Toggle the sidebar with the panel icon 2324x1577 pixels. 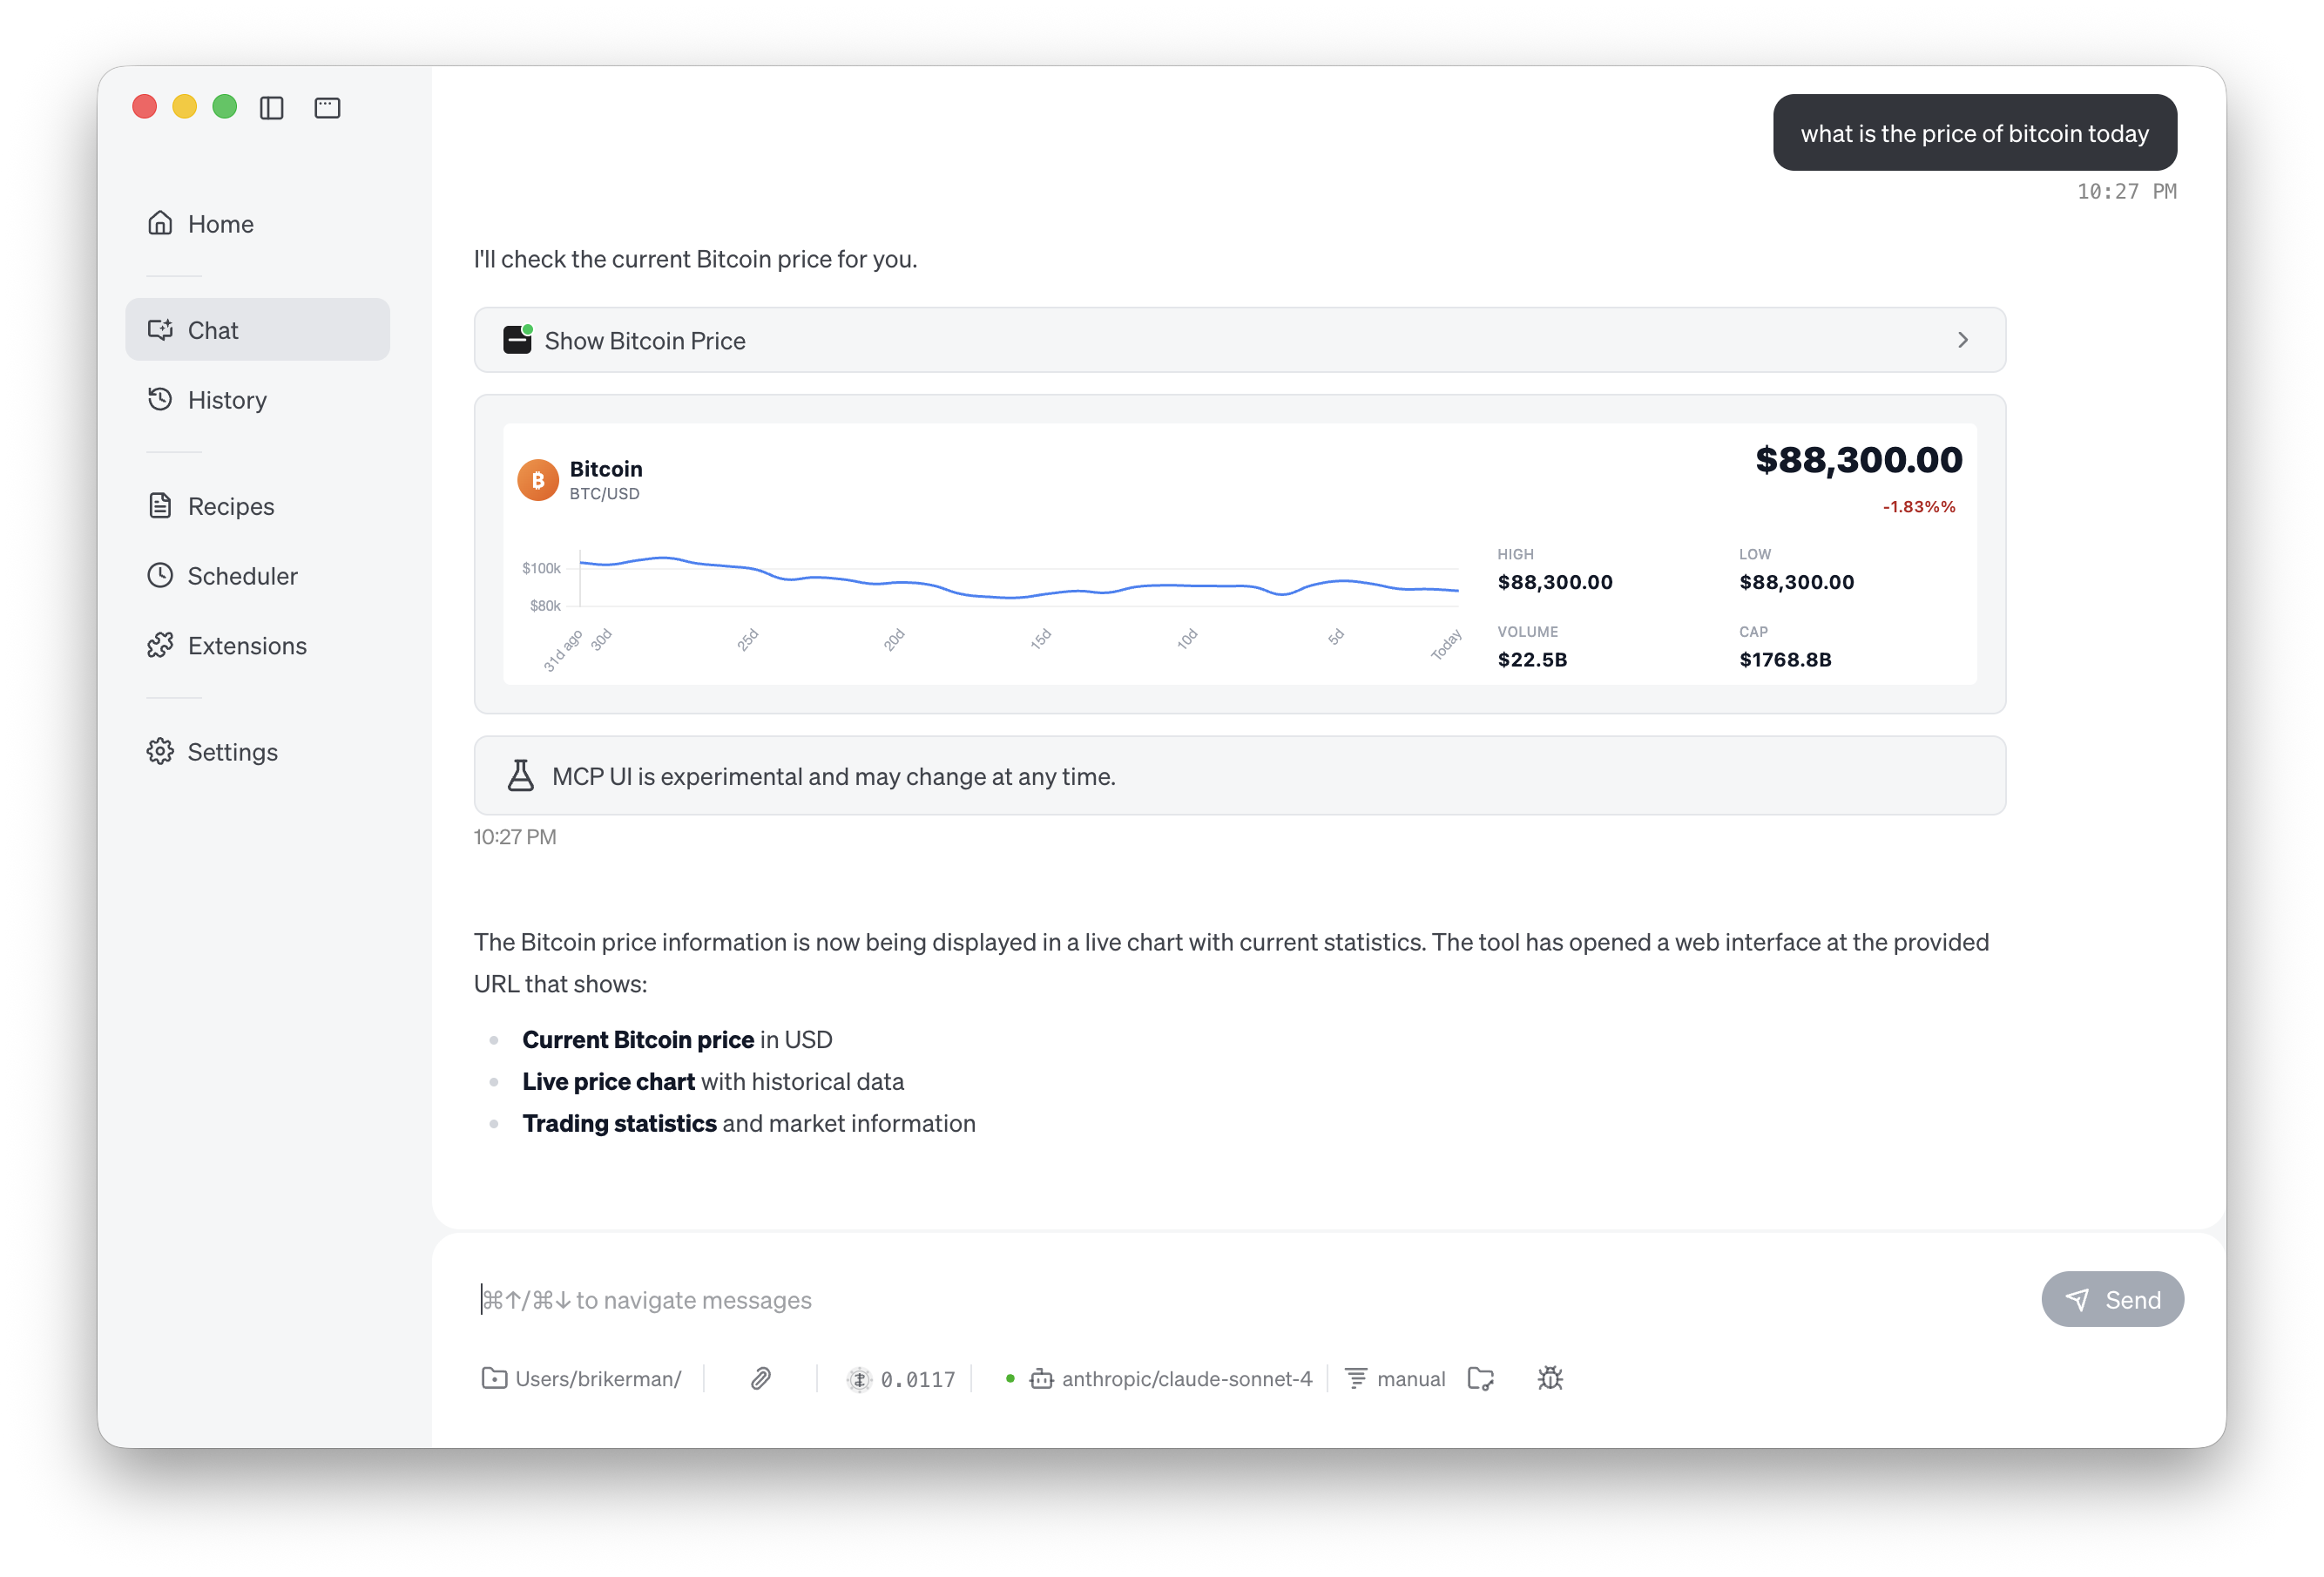pyautogui.click(x=272, y=107)
